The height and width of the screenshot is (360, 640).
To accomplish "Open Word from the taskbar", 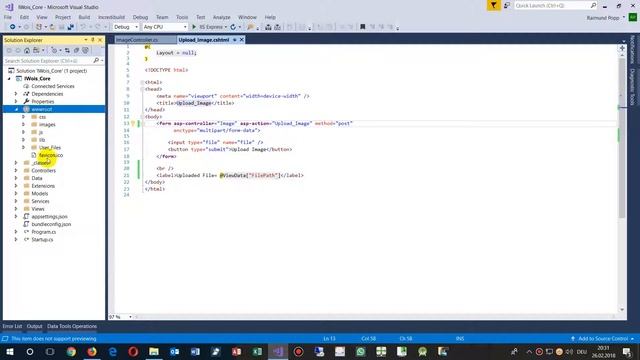I will click(x=195, y=351).
